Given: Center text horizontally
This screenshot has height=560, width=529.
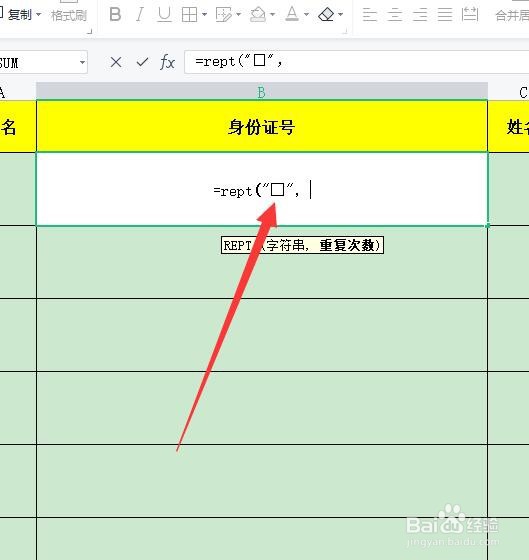Looking at the screenshot, I should pos(395,15).
